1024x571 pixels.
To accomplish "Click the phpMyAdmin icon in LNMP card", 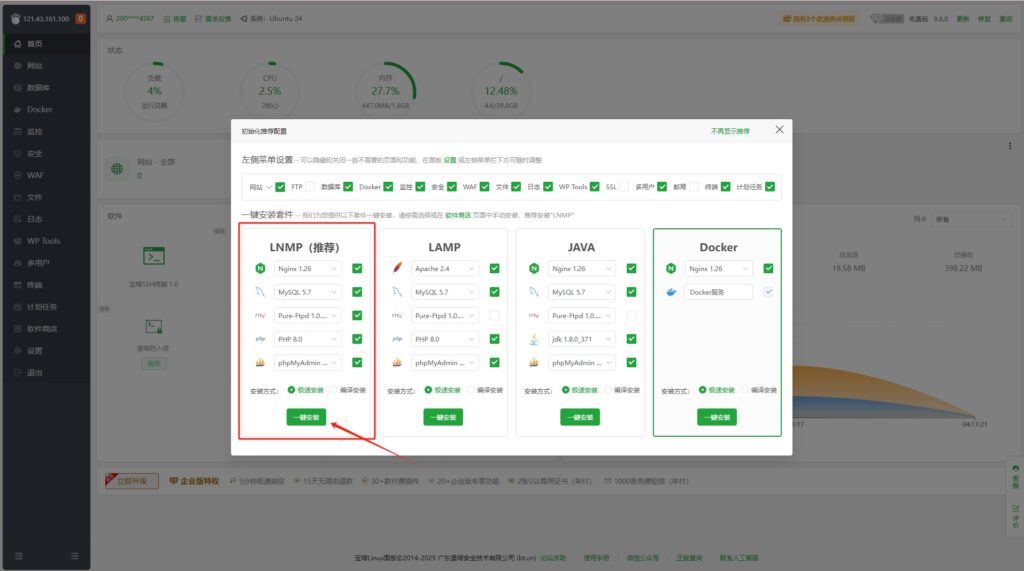I will (260, 363).
